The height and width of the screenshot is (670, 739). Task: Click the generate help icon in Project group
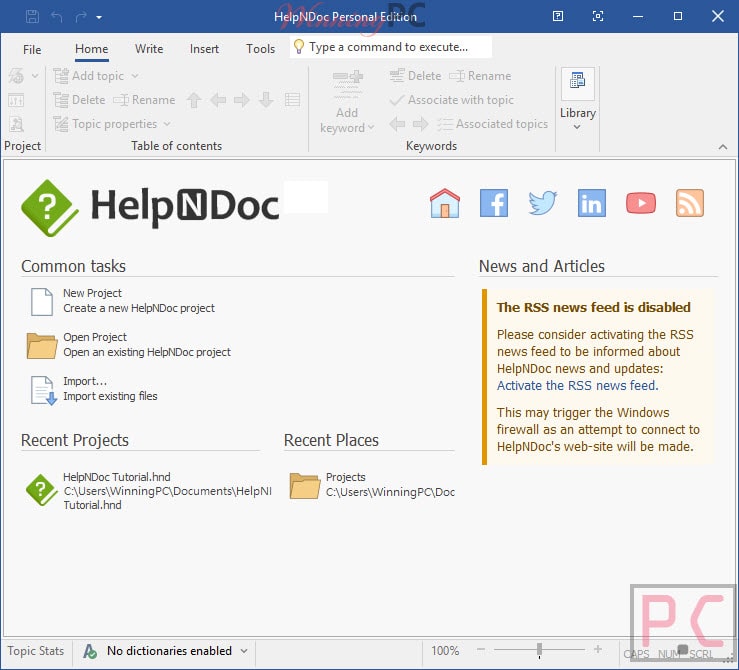pyautogui.click(x=16, y=75)
